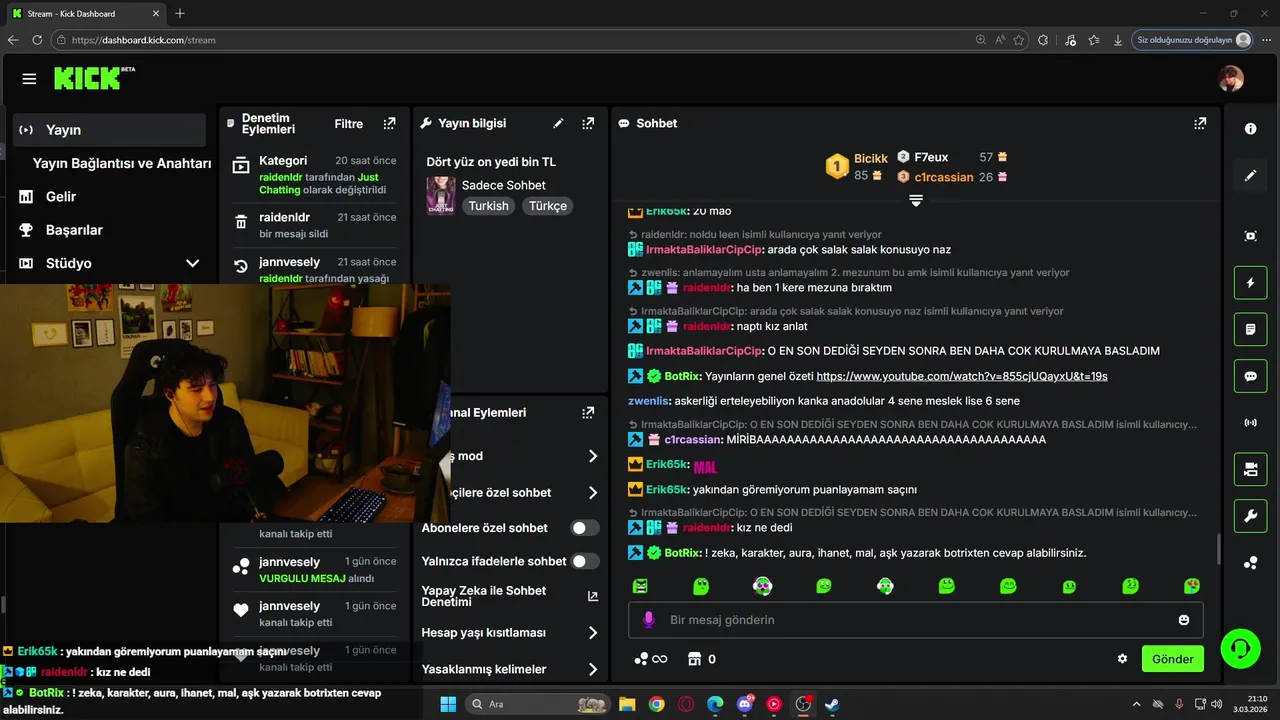1280x720 pixels.
Task: Pop out the Denetim Eylemleri panel
Action: click(x=389, y=124)
